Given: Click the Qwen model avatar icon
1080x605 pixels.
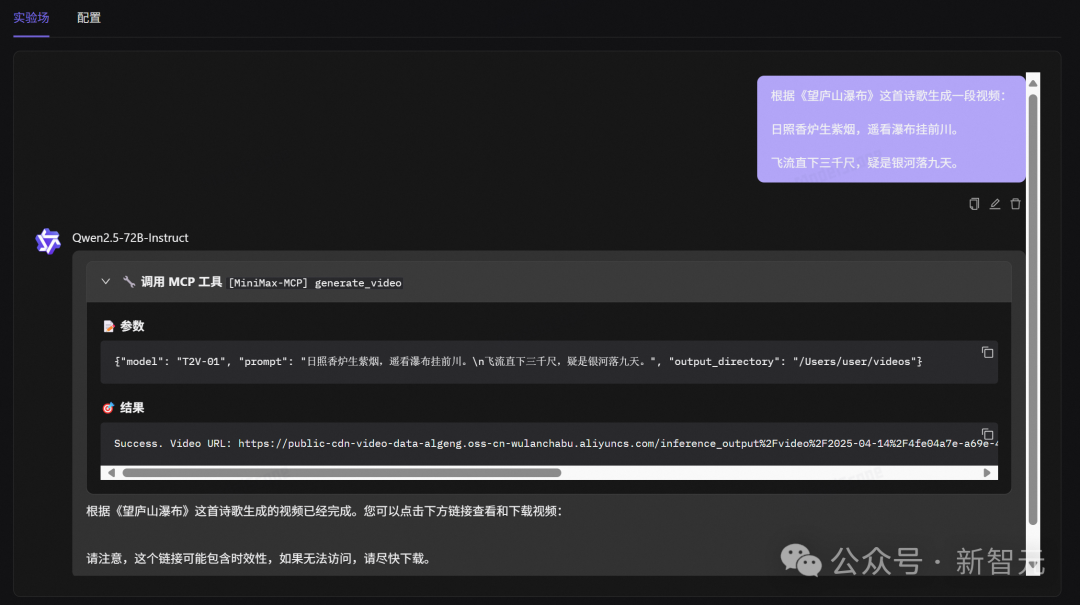Looking at the screenshot, I should (48, 241).
